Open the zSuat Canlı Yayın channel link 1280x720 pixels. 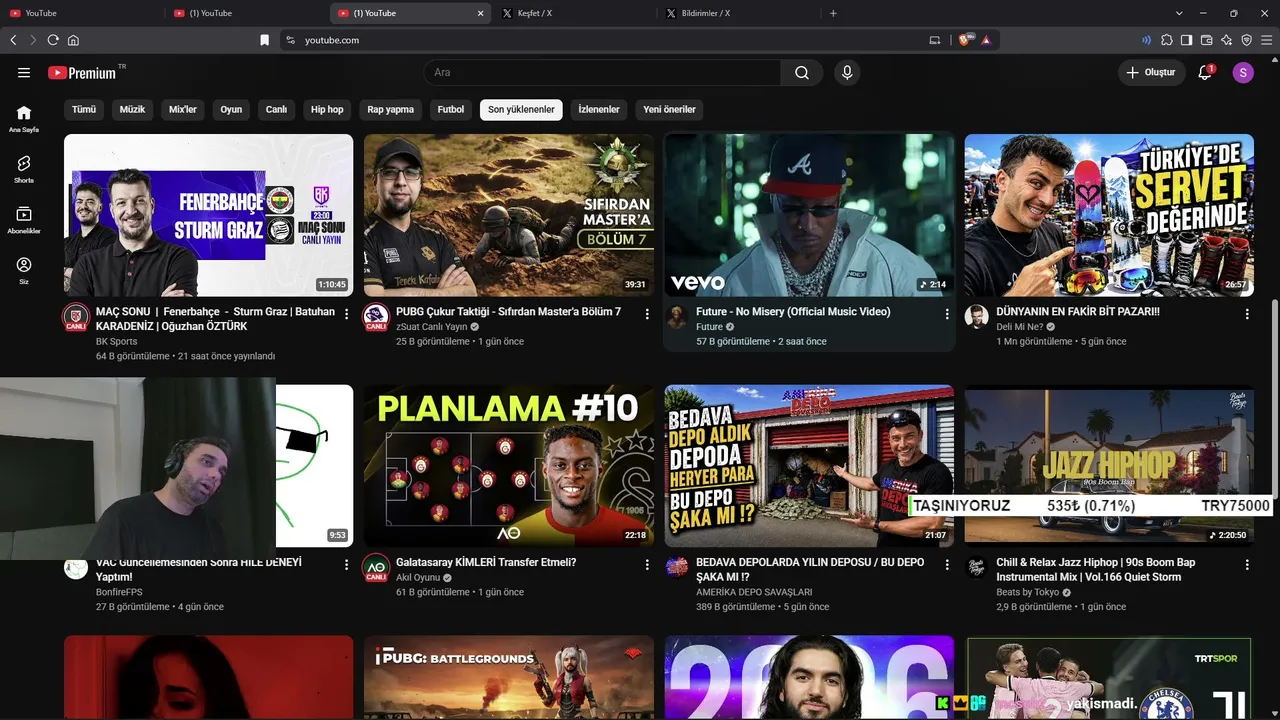(x=432, y=327)
